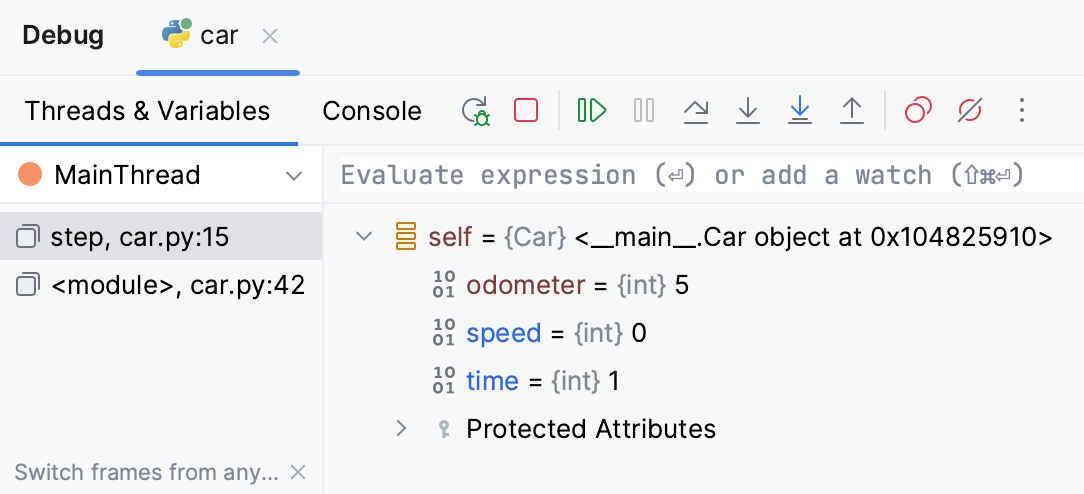Dismiss the Switch frames hint
The height and width of the screenshot is (494, 1084).
click(298, 472)
